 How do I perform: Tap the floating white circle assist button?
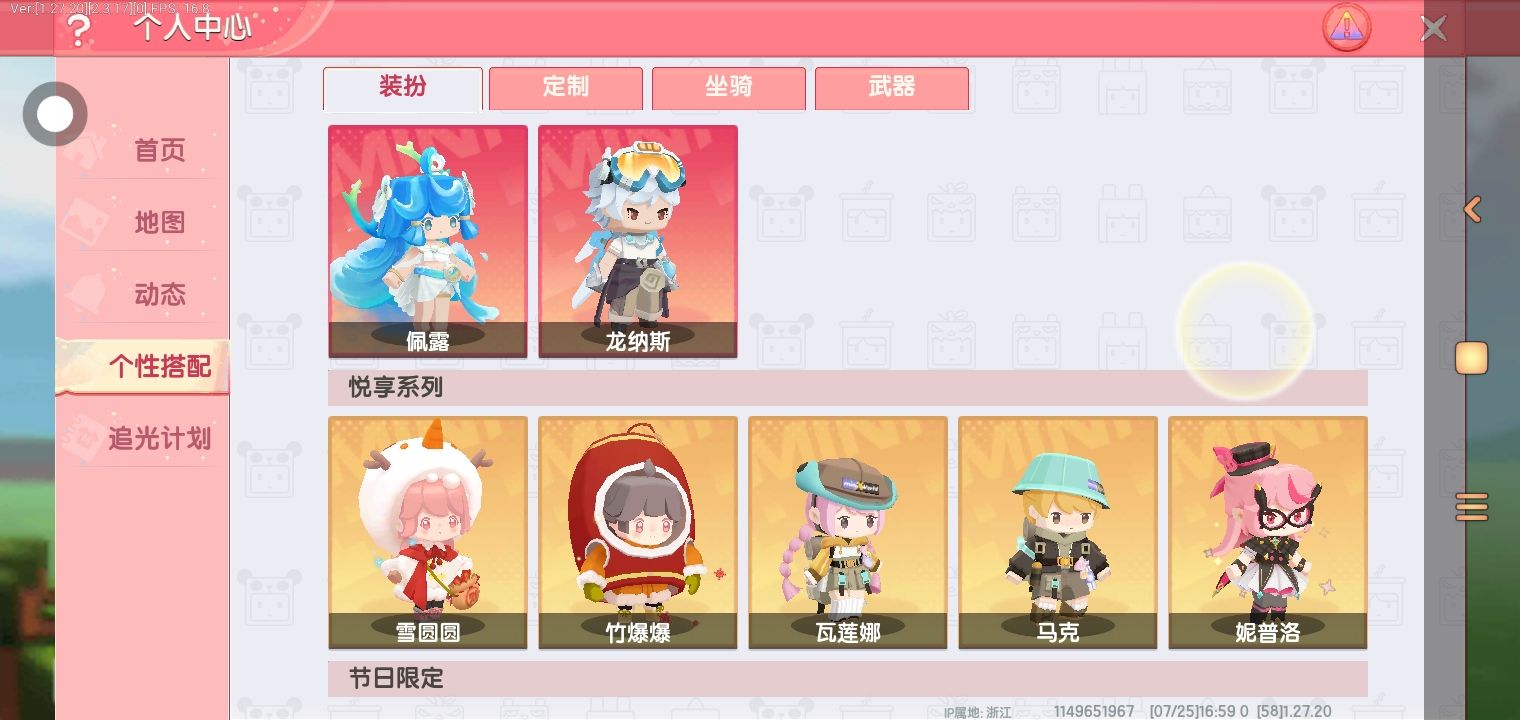55,114
